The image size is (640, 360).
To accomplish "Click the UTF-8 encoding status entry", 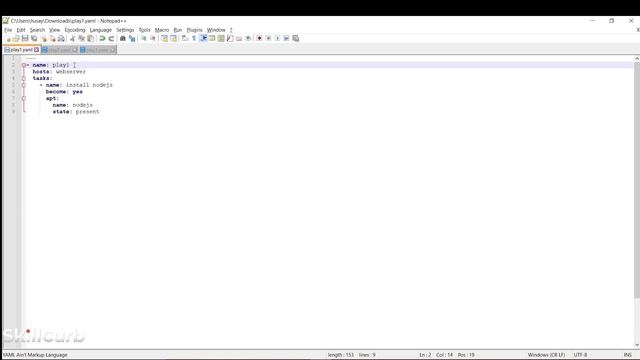I will pyautogui.click(x=580, y=355).
